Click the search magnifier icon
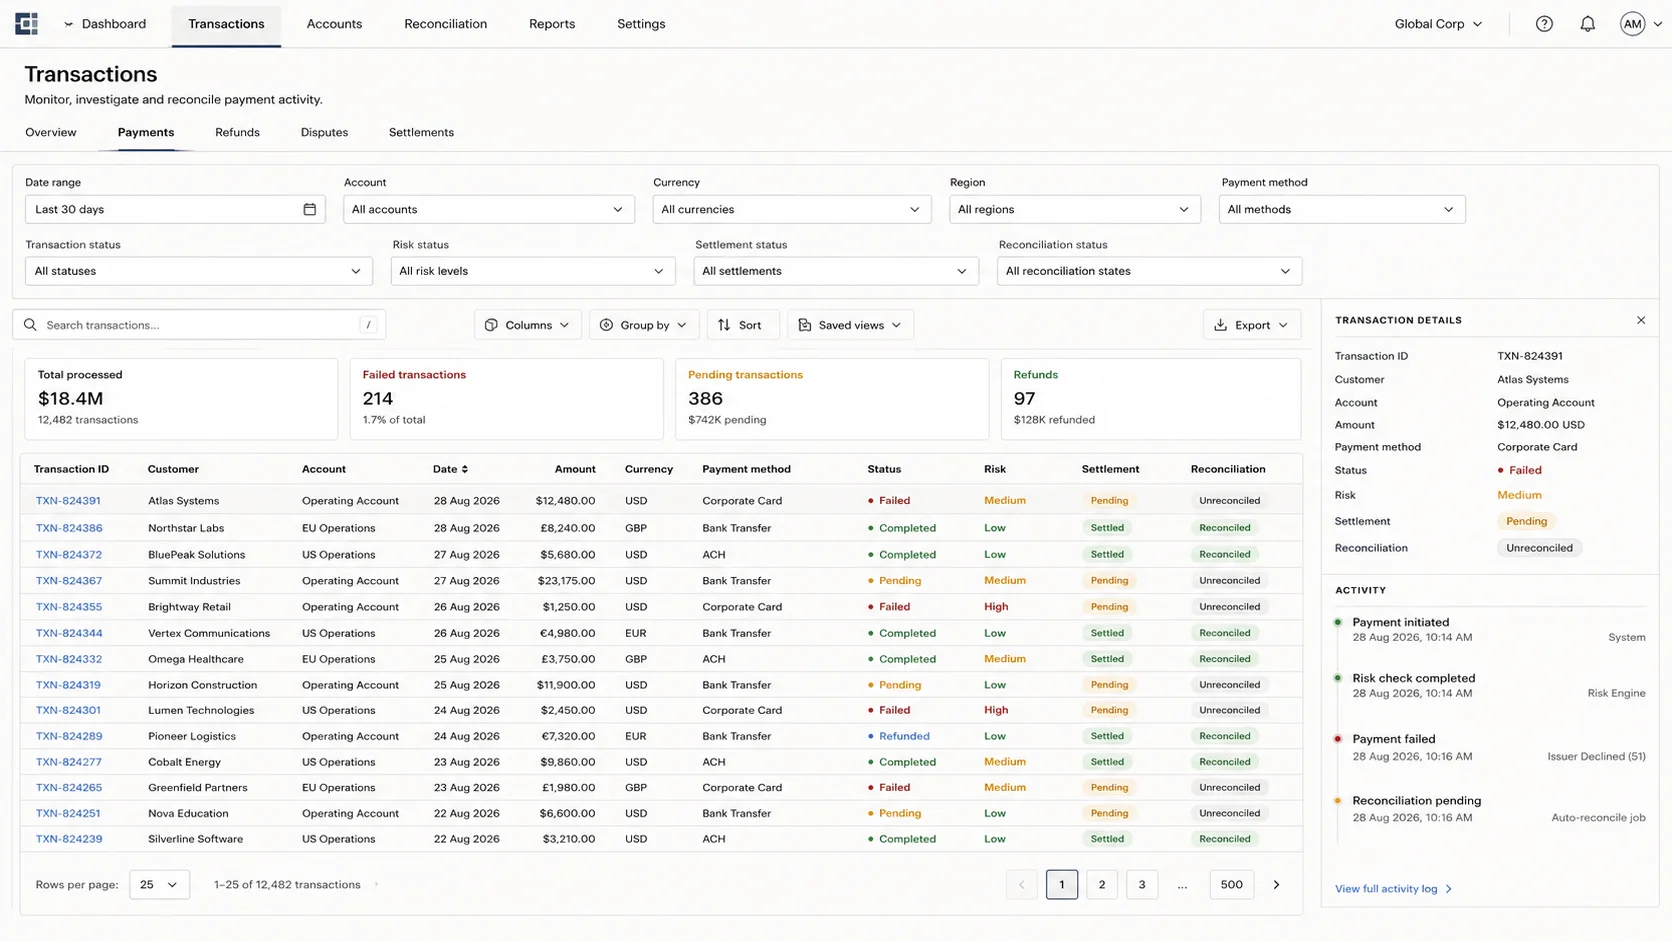The width and height of the screenshot is (1672, 941). (x=30, y=325)
